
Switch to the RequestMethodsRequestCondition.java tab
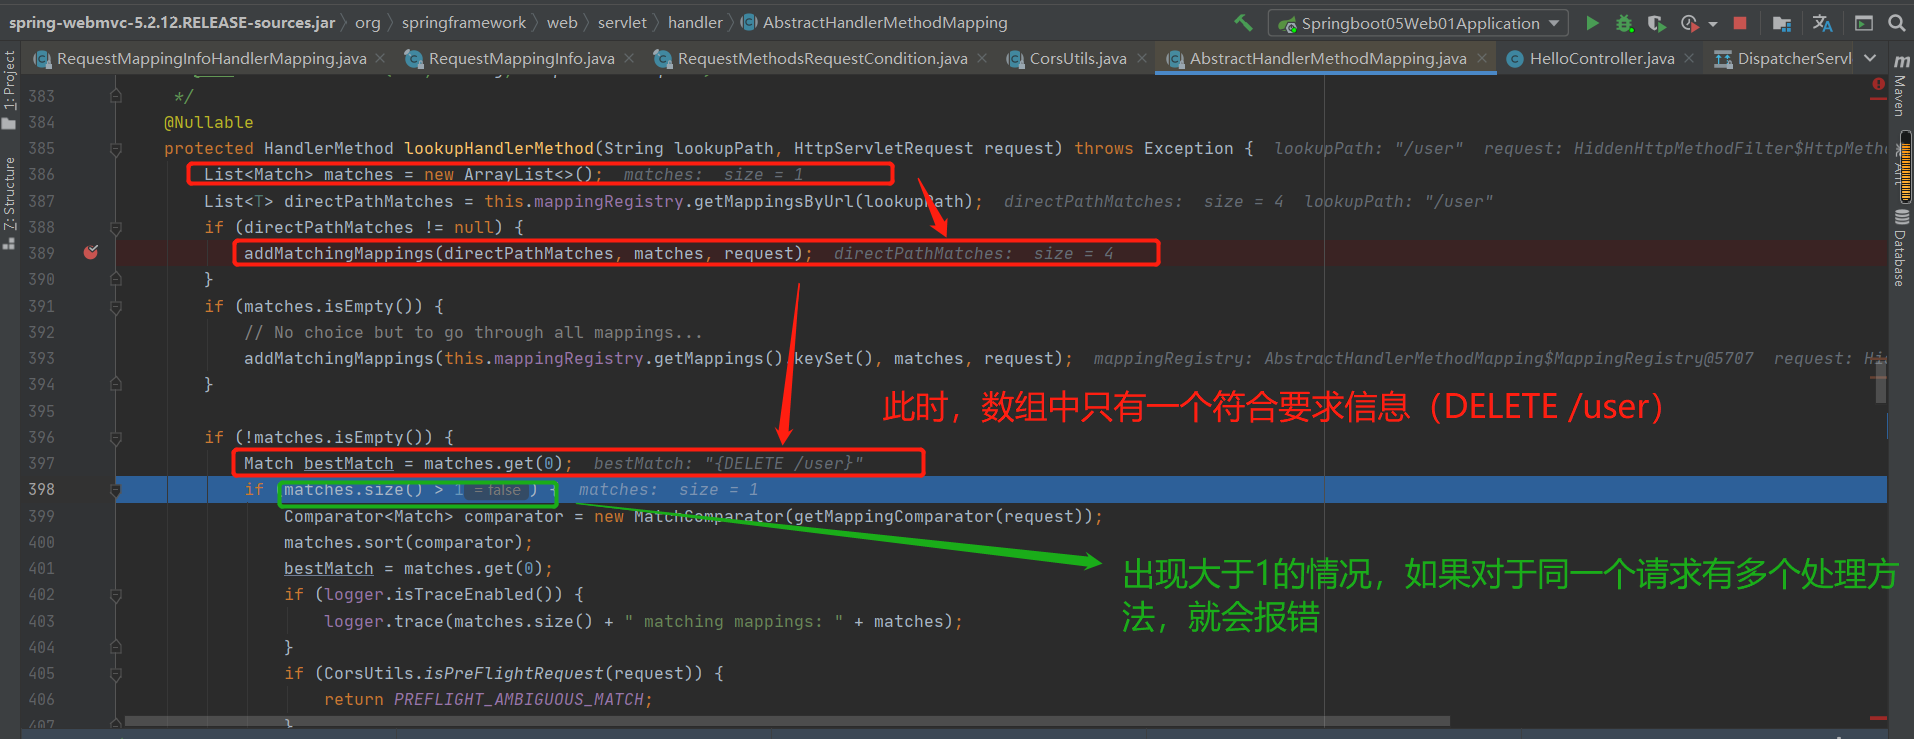[x=823, y=59]
